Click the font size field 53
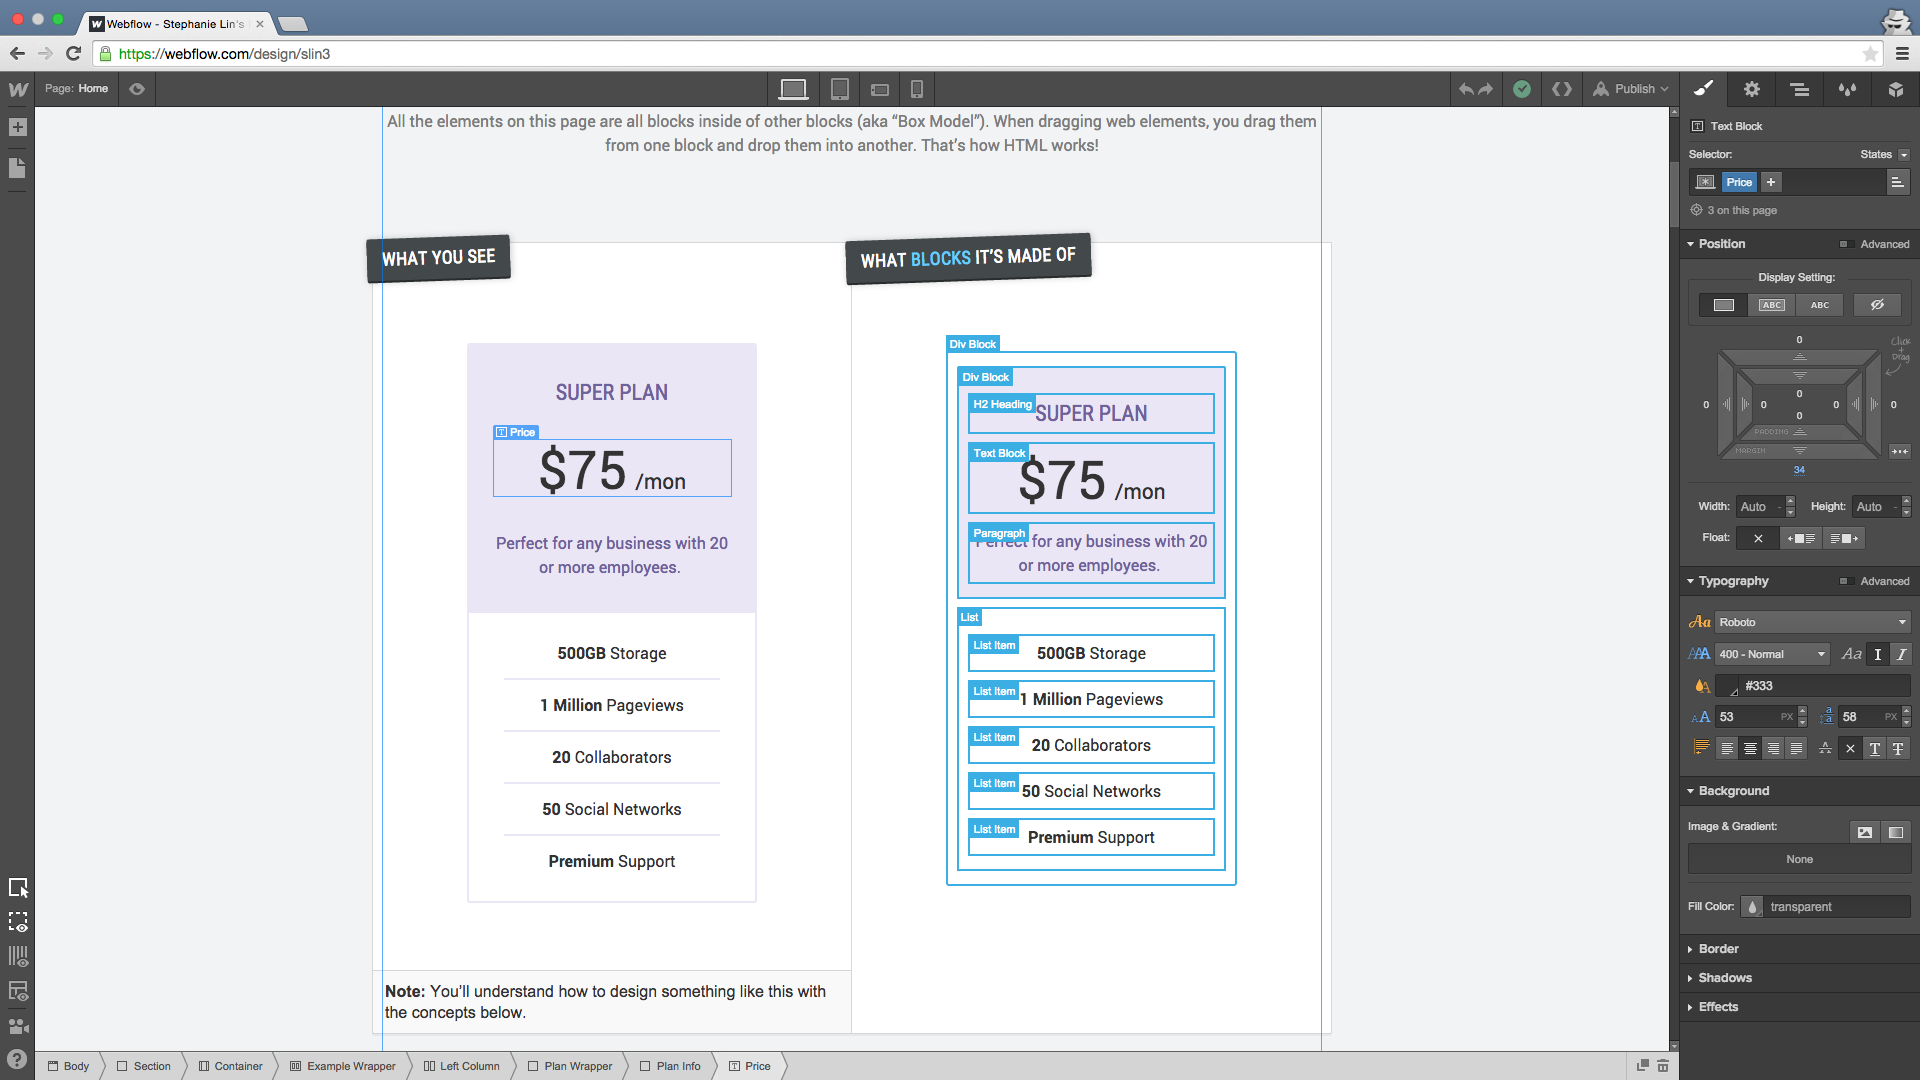Screen dimensions: 1920x1080 1755,717
